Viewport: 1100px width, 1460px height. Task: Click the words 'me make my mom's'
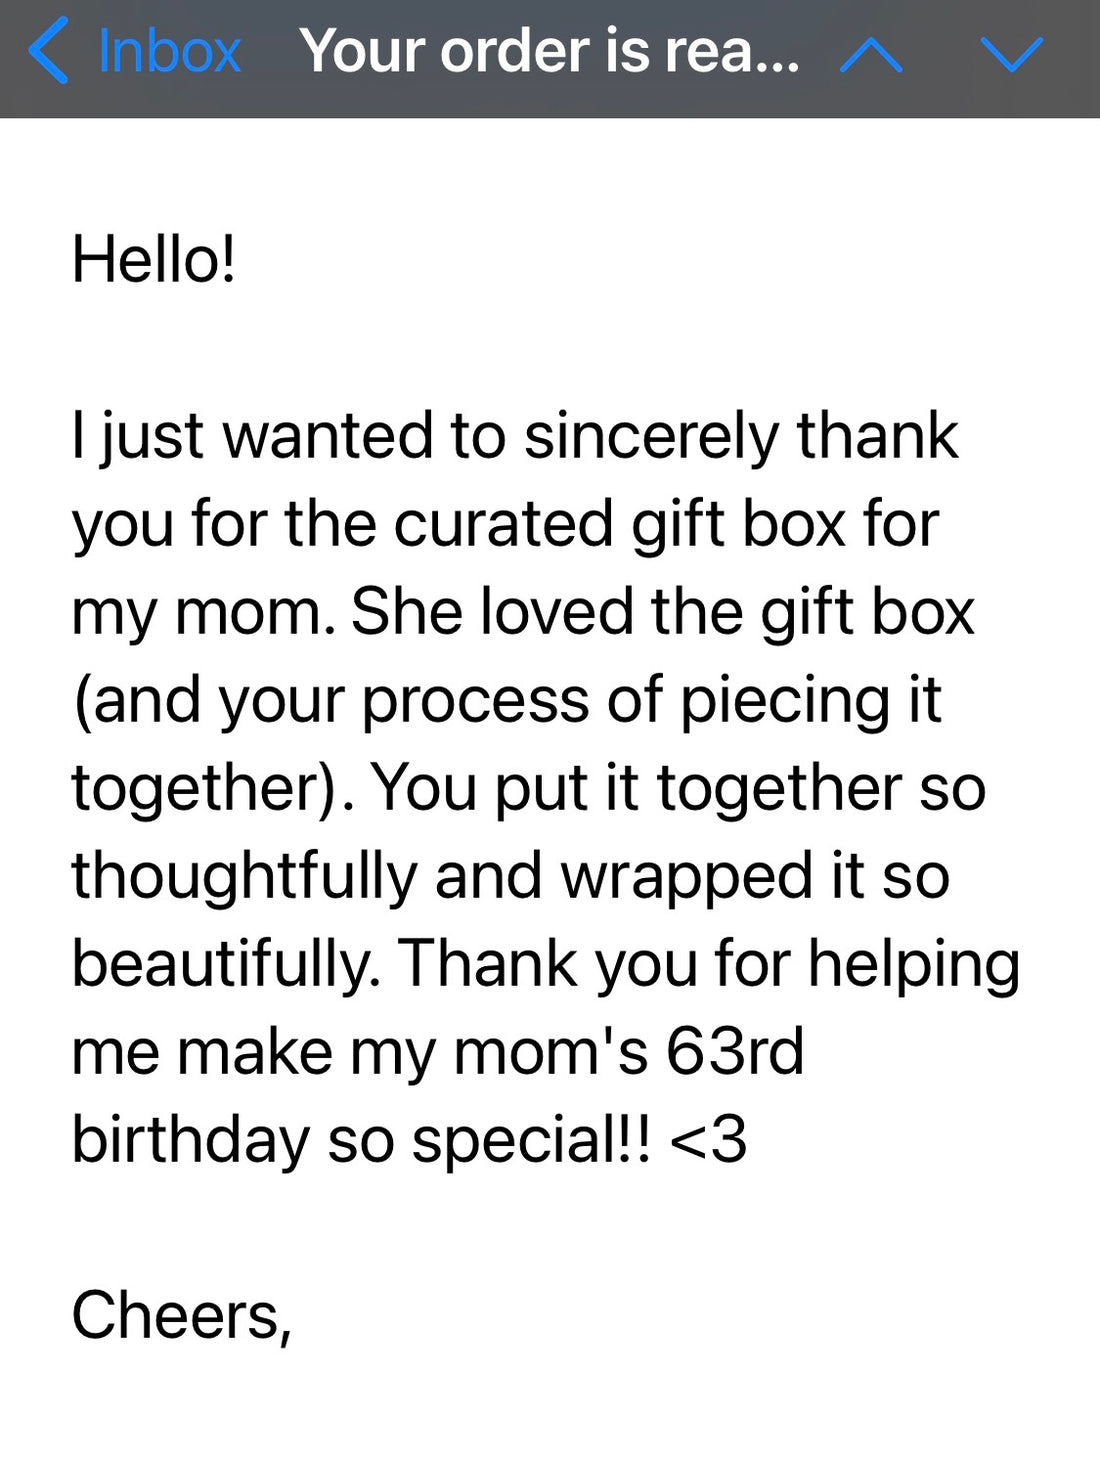[360, 1054]
